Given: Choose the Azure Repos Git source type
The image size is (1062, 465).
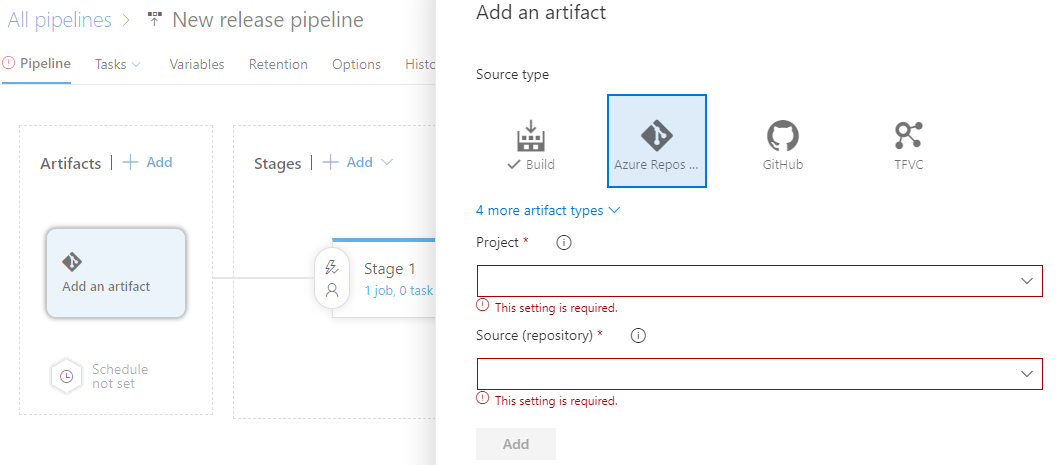Looking at the screenshot, I should point(656,141).
